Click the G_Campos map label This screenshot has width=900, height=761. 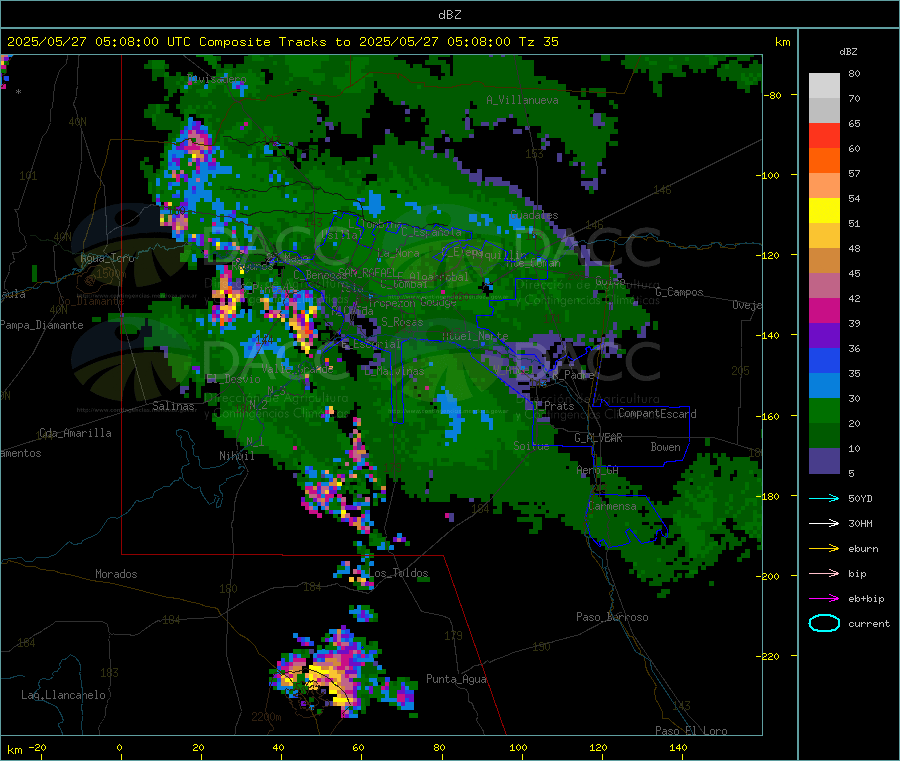point(680,292)
